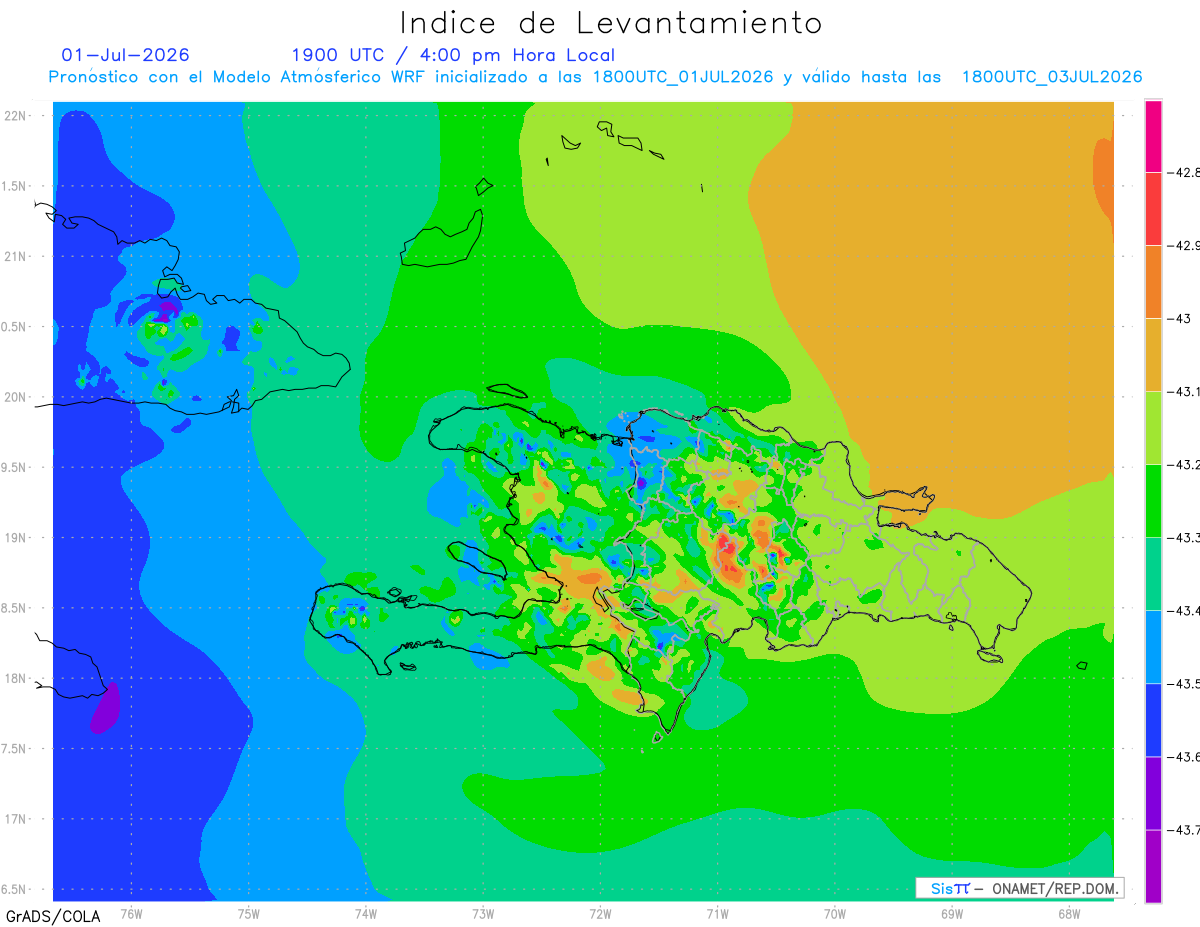
Task: Pick the yellow-green legend swatch below -43.1
Action: click(x=1153, y=427)
